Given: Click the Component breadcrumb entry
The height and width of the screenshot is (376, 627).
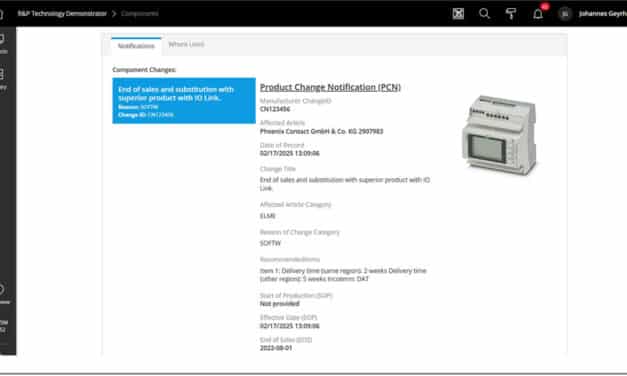Looking at the screenshot, I should click(140, 14).
